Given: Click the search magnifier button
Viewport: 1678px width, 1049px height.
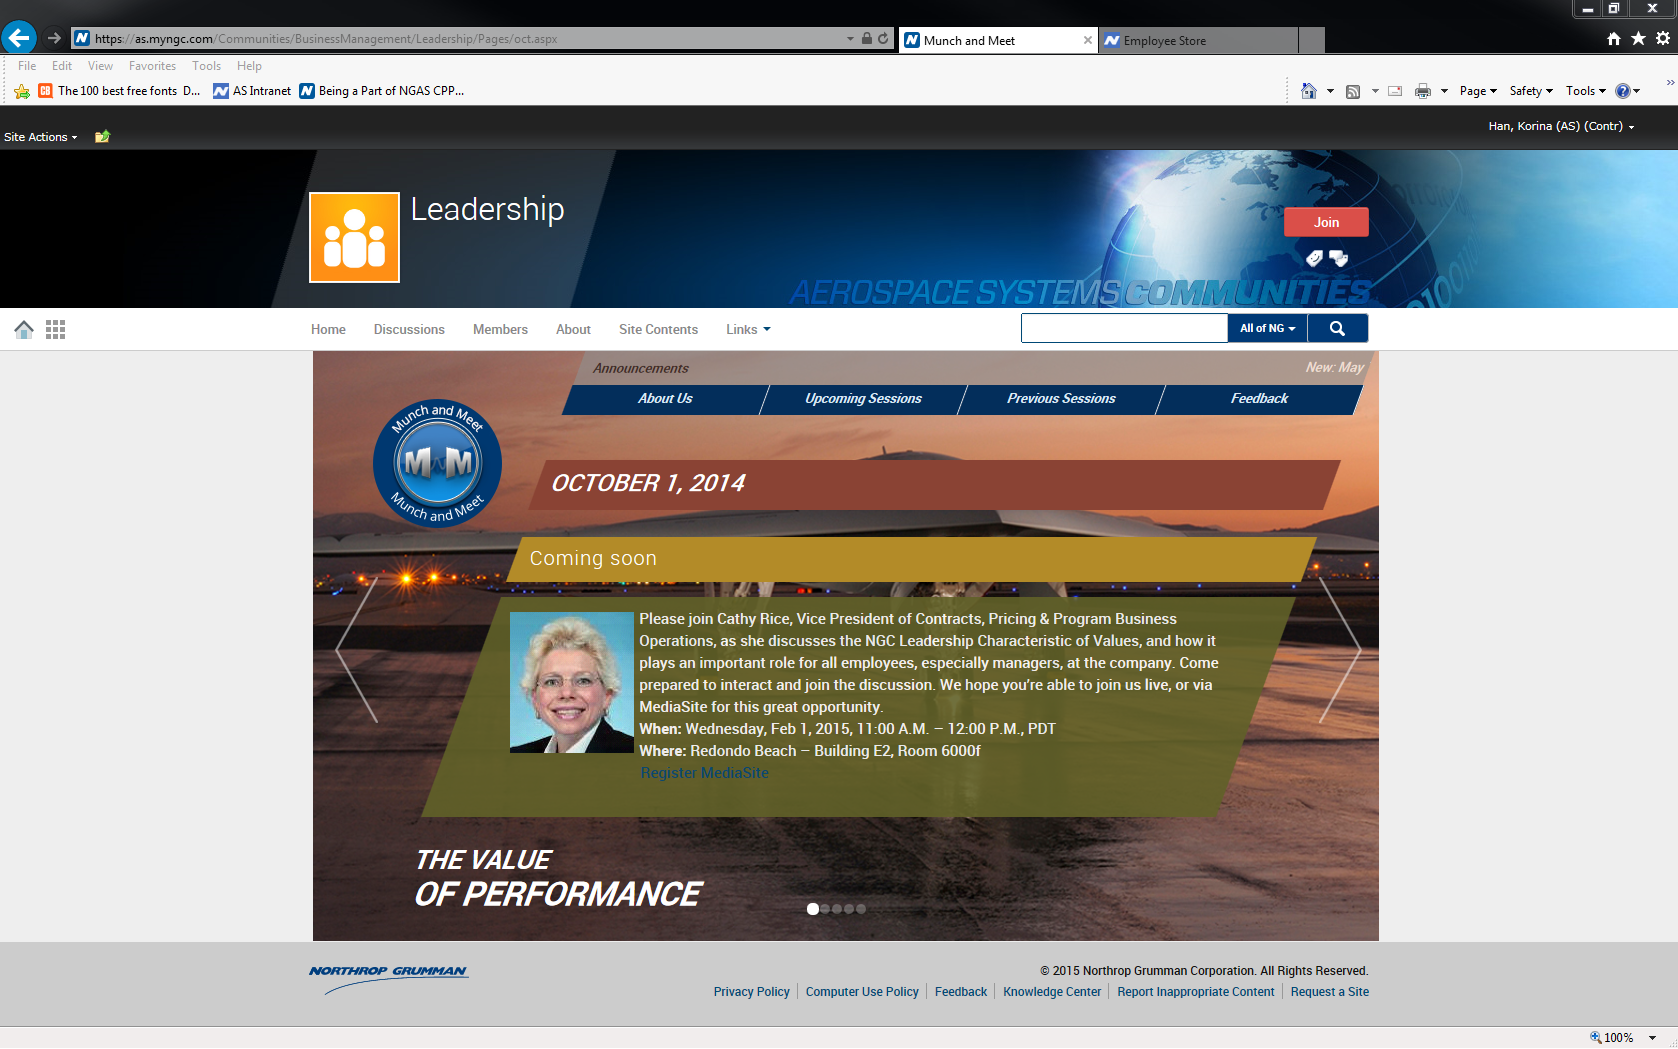Looking at the screenshot, I should click(x=1337, y=328).
